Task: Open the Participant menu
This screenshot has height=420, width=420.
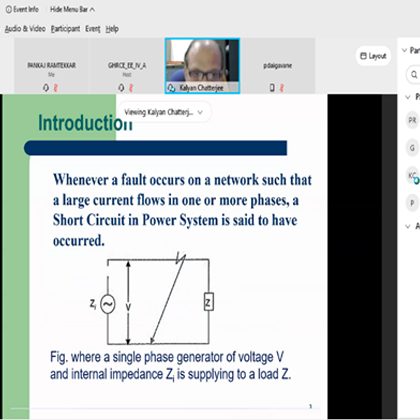Action: click(x=65, y=29)
